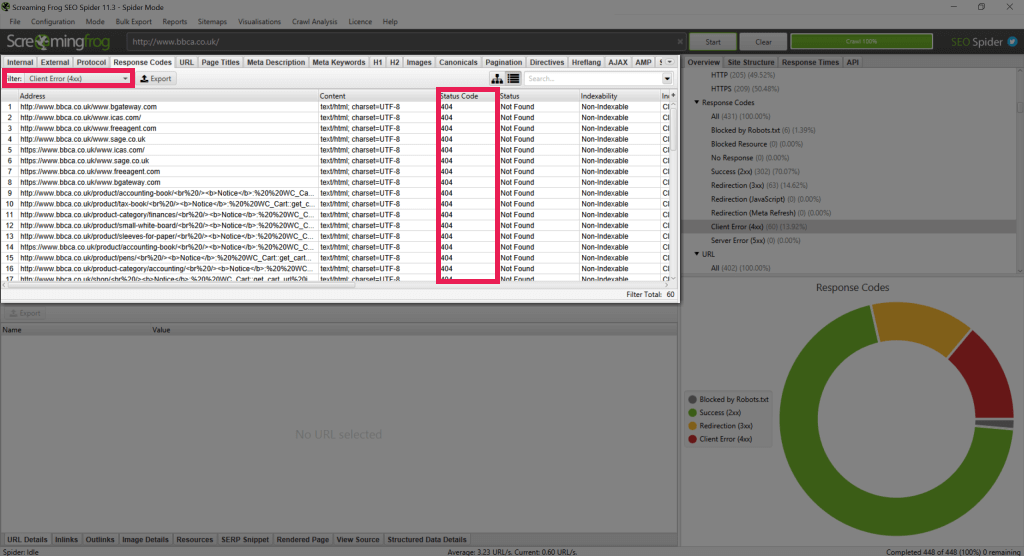
Task: Switch to the Protocol tab
Action: 91,62
